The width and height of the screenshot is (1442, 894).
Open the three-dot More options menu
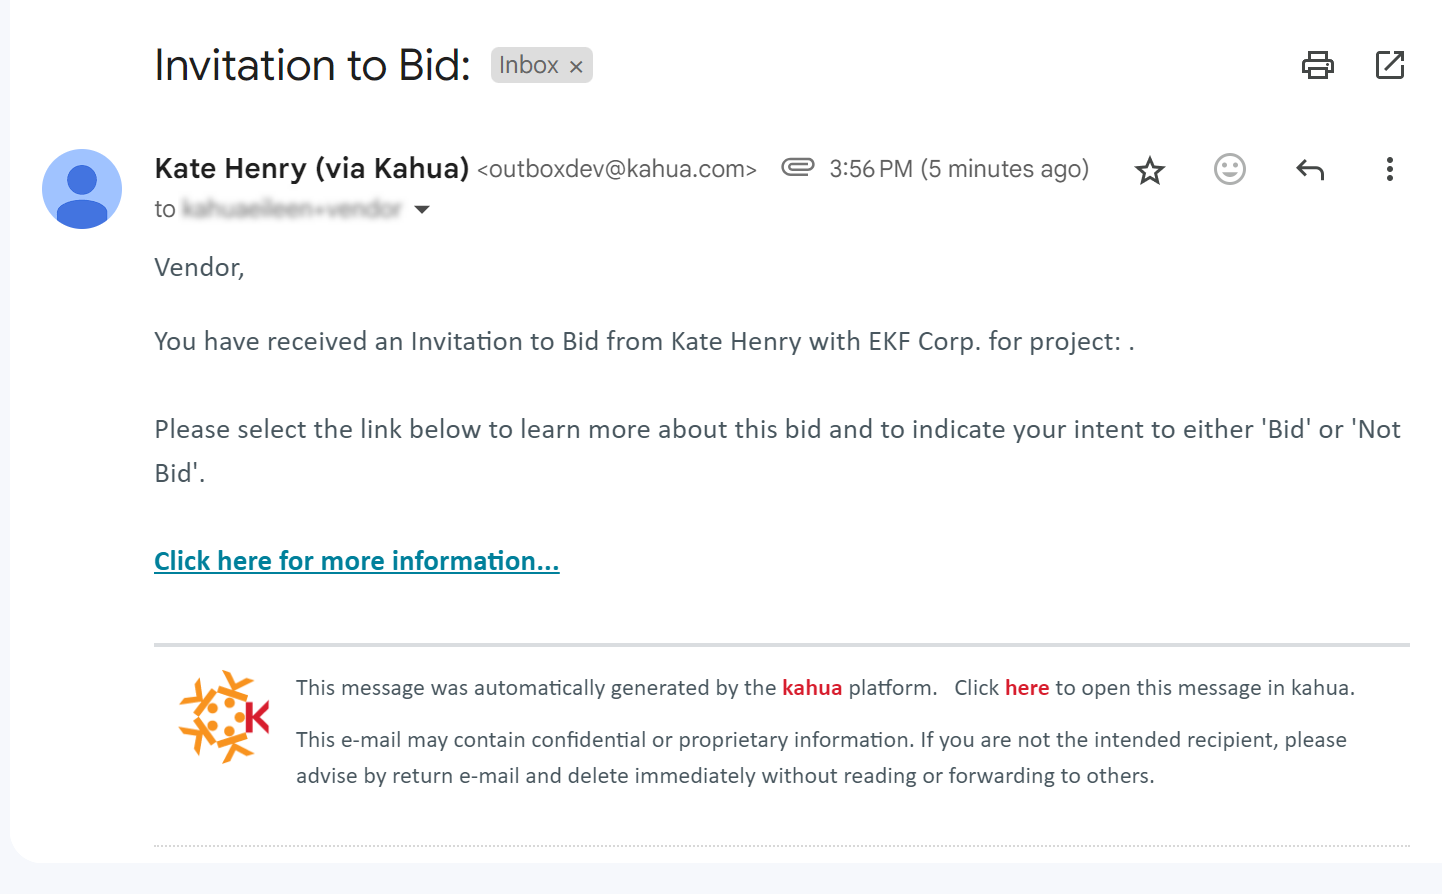tap(1389, 169)
